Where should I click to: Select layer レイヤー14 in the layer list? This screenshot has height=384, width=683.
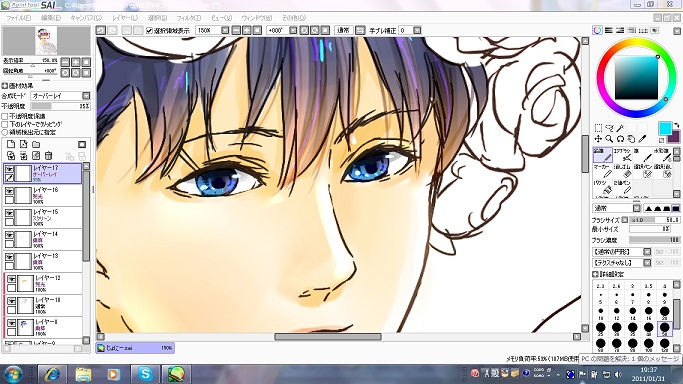point(42,239)
